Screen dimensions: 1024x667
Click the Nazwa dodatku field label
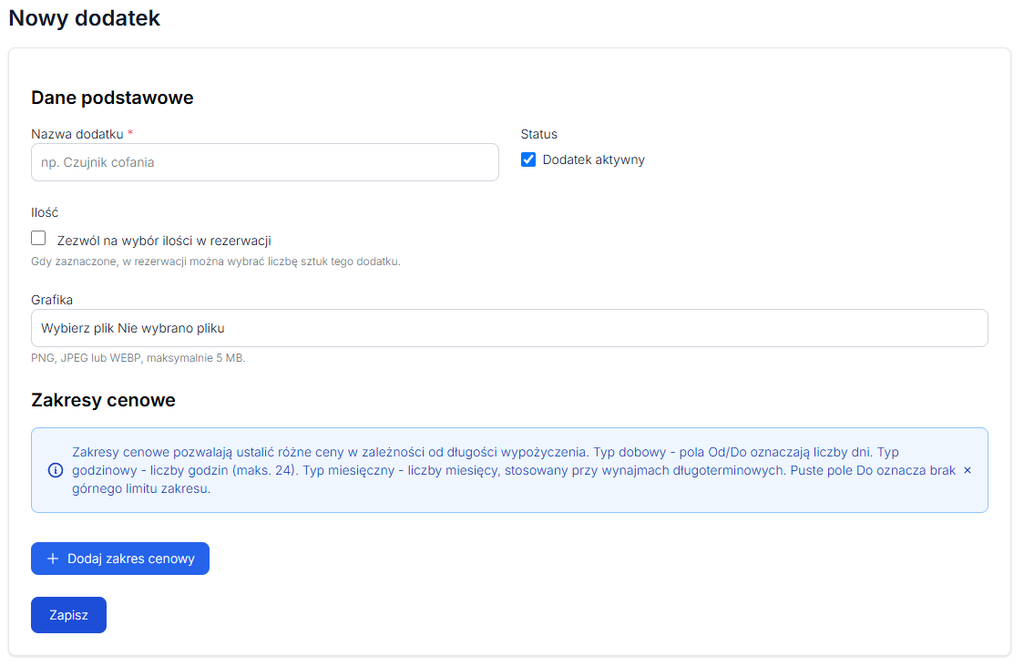[77, 134]
